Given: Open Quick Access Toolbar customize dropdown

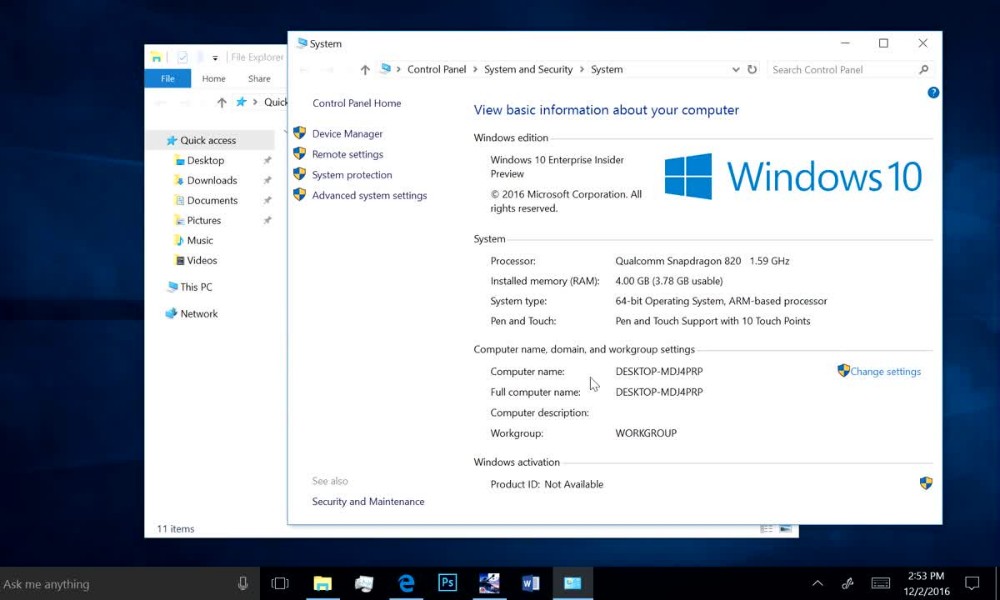Looking at the screenshot, I should point(215,58).
